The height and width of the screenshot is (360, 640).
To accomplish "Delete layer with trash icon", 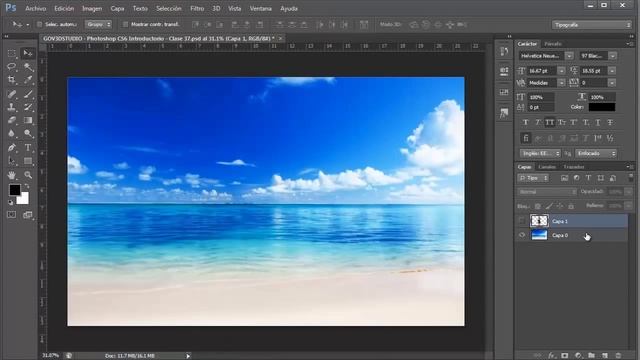I will 618,356.
